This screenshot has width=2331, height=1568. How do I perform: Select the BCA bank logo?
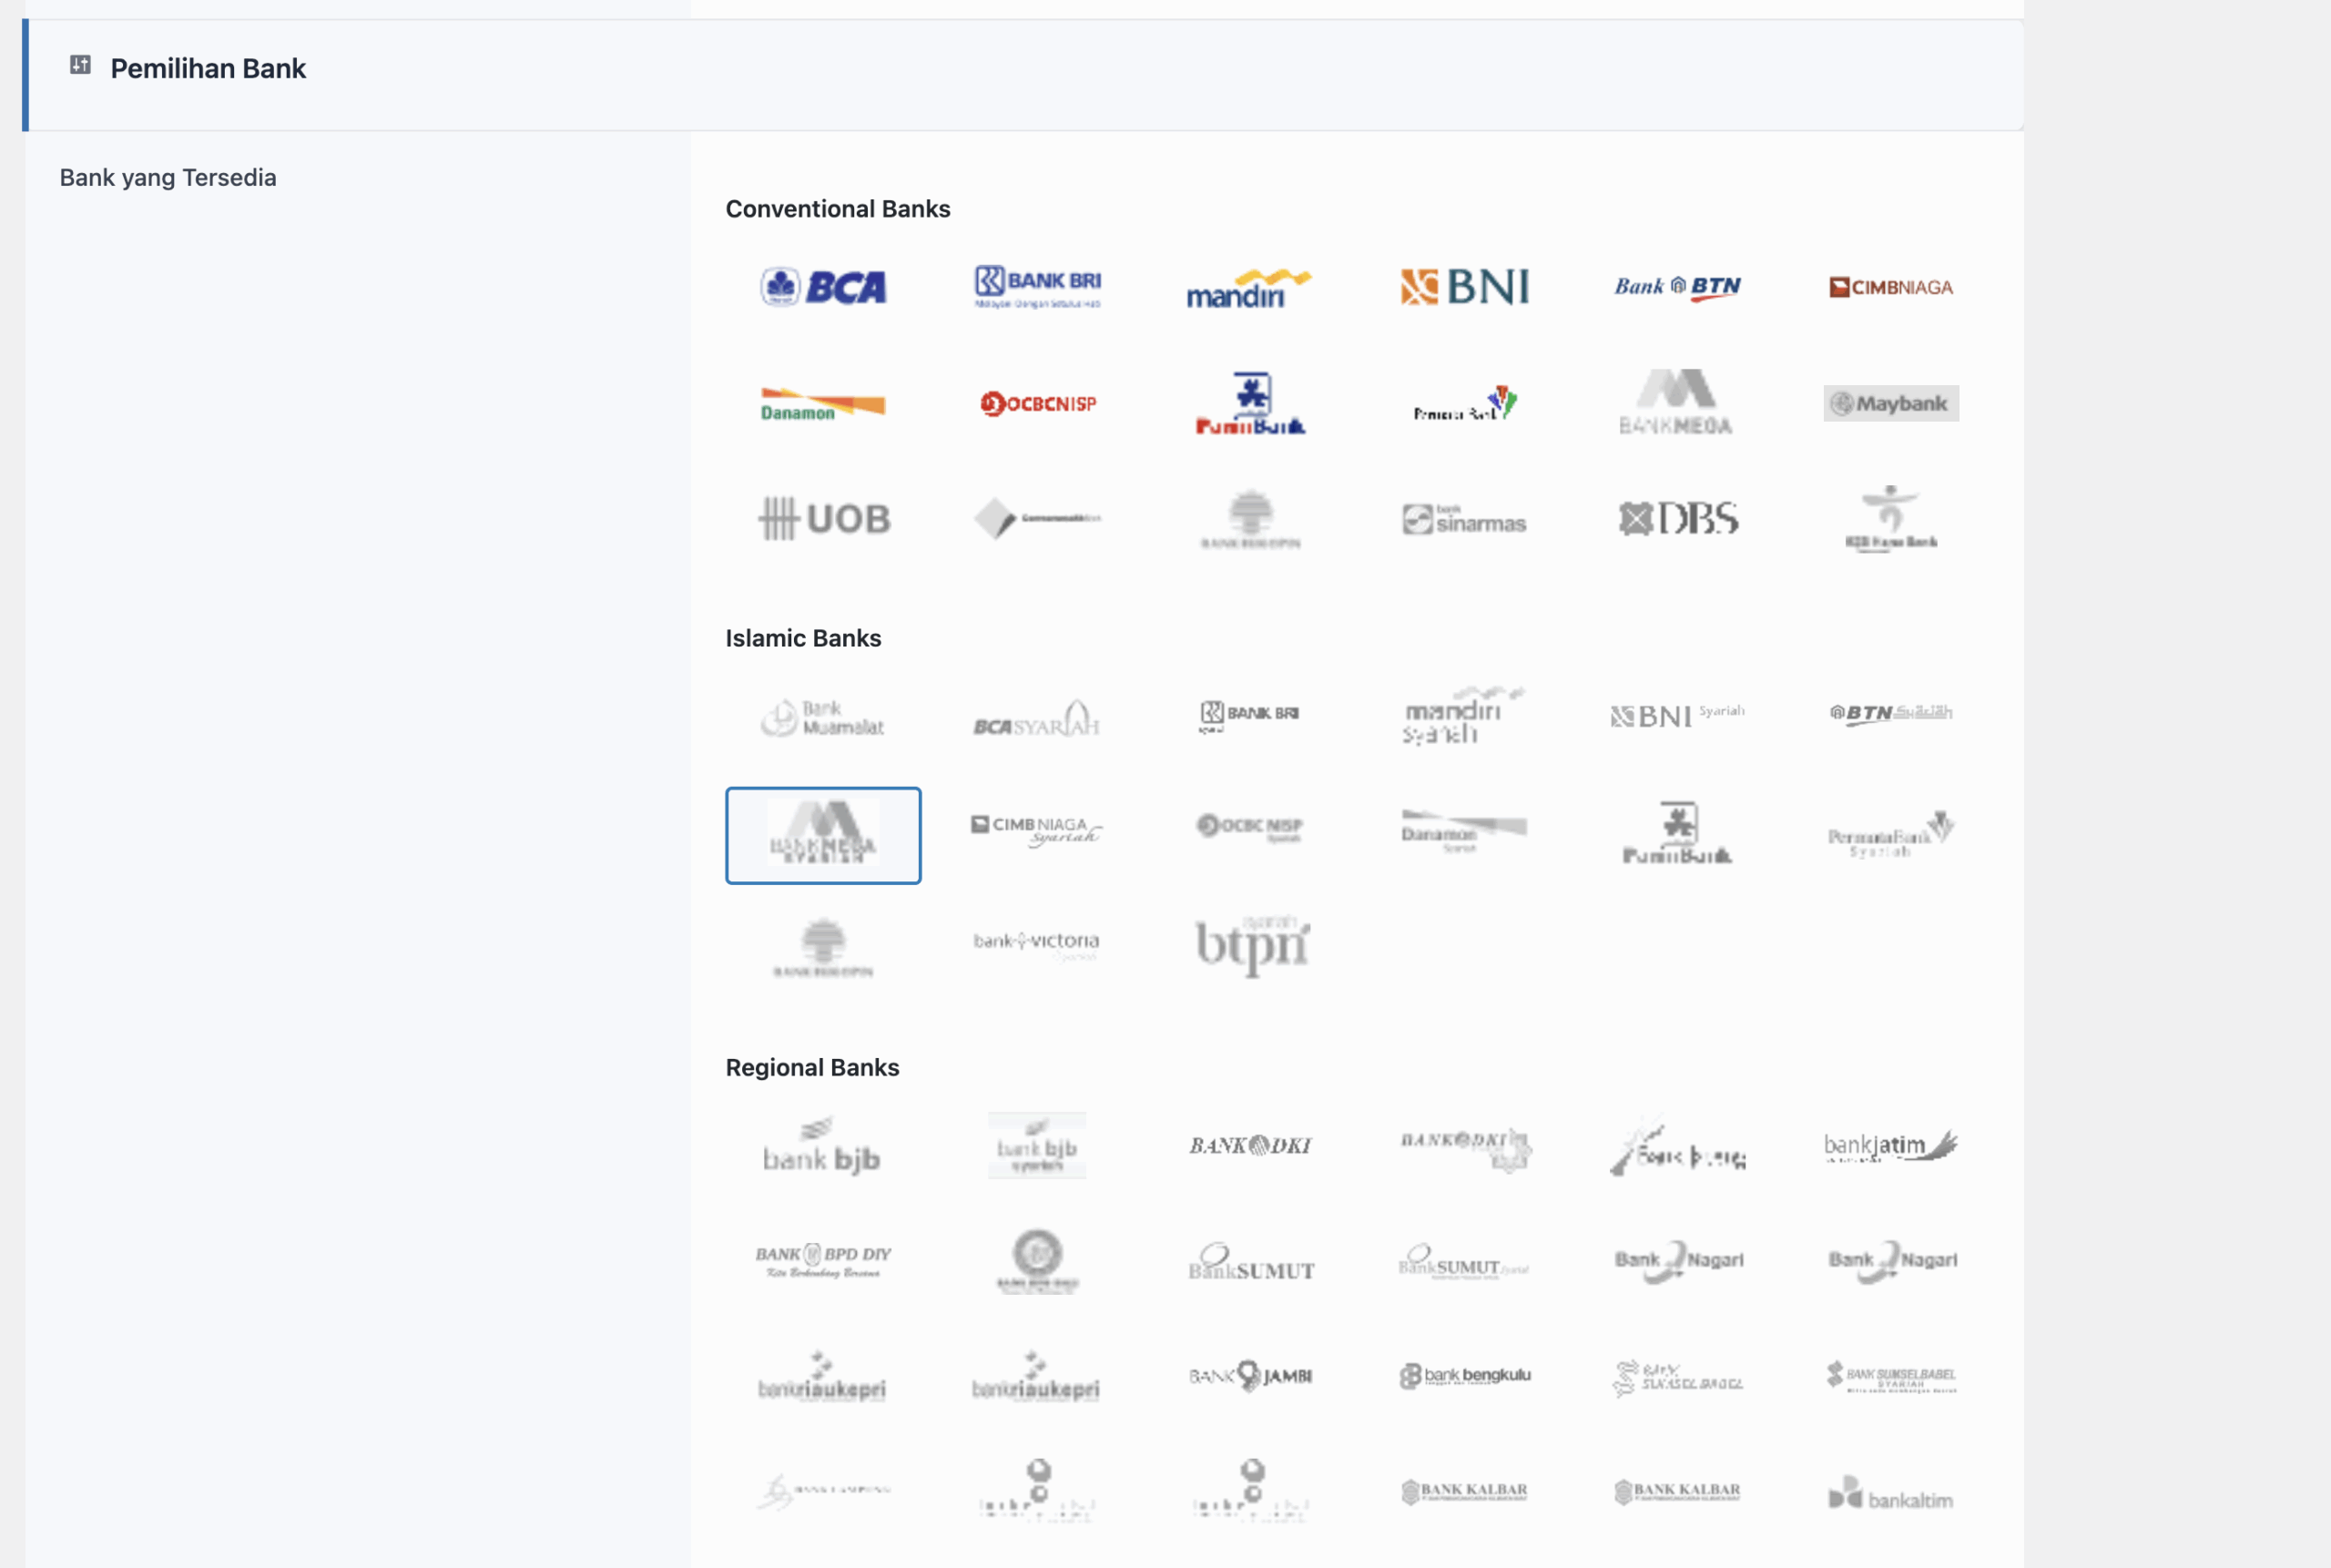pos(823,287)
